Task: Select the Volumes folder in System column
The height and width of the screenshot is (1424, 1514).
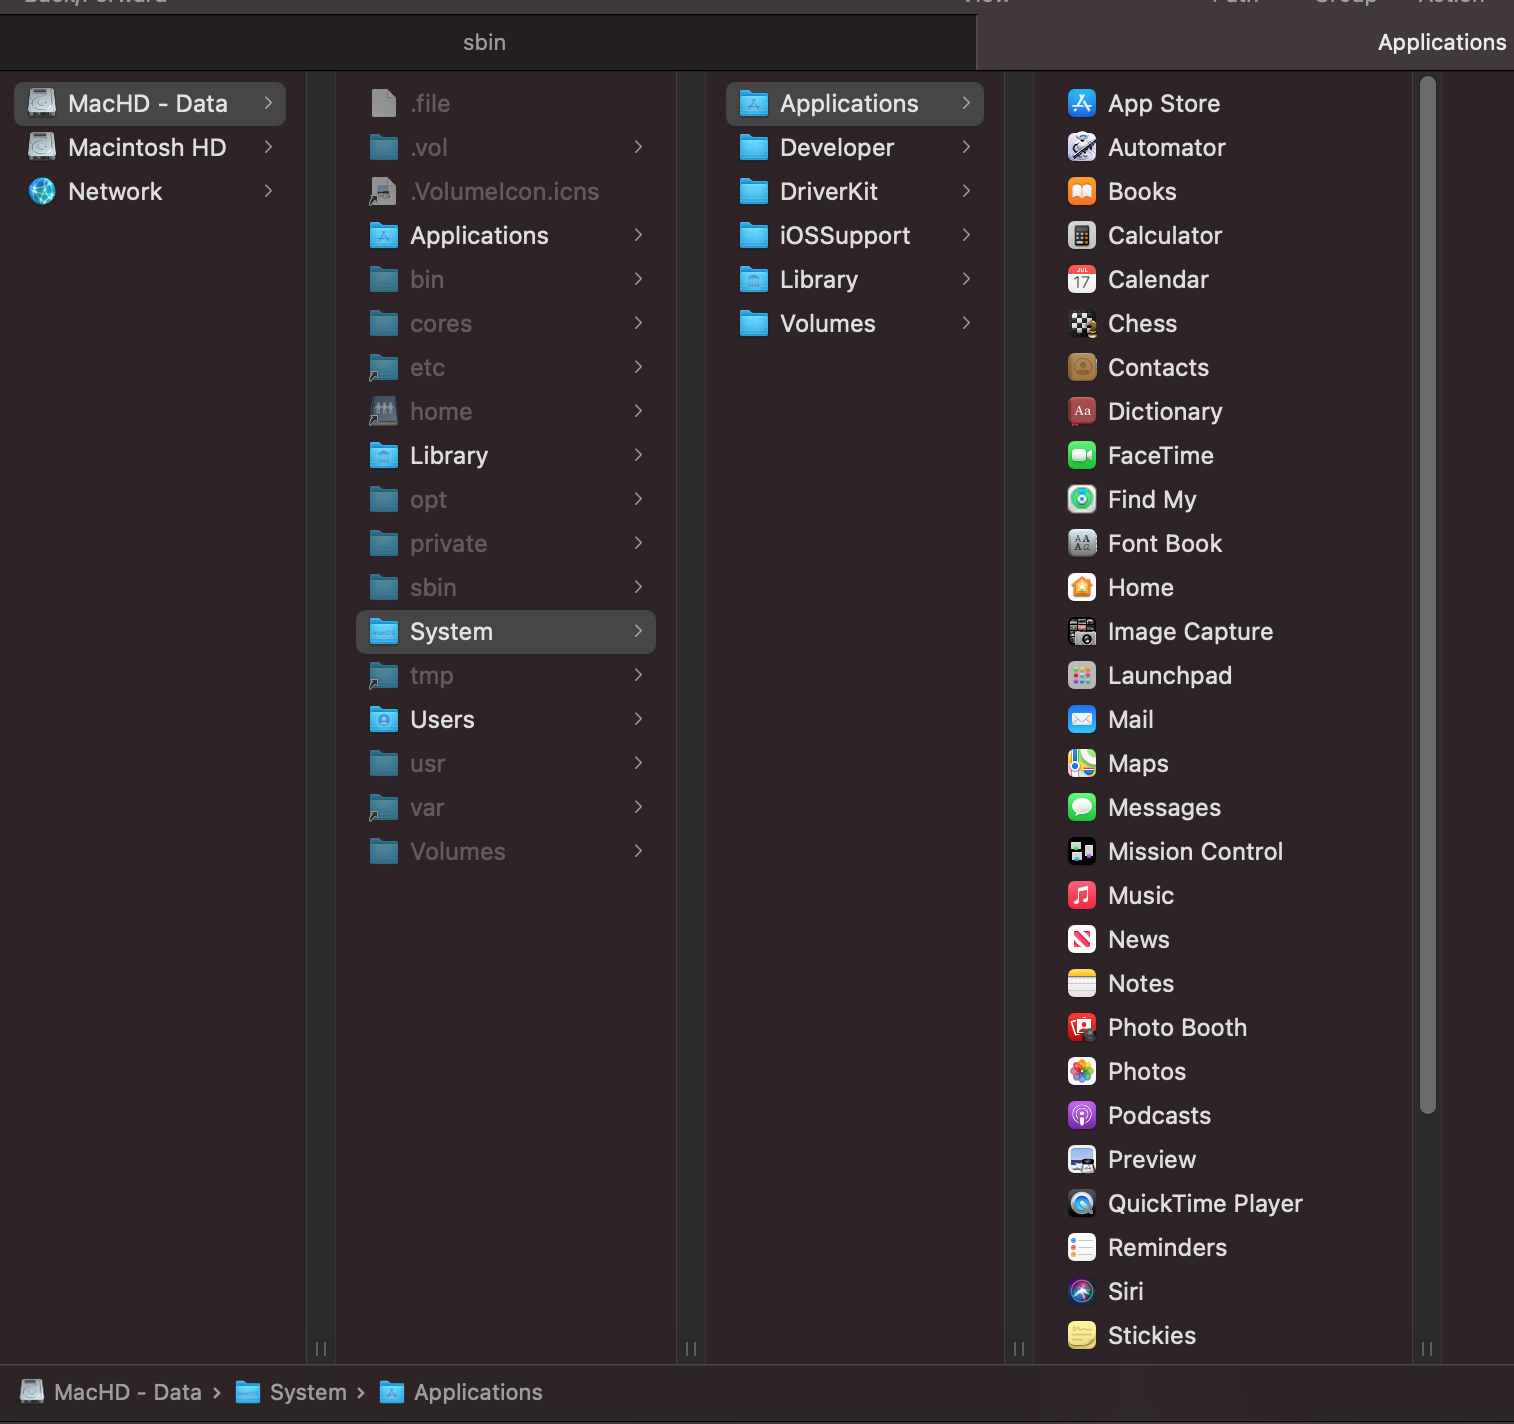Action: tap(855, 323)
